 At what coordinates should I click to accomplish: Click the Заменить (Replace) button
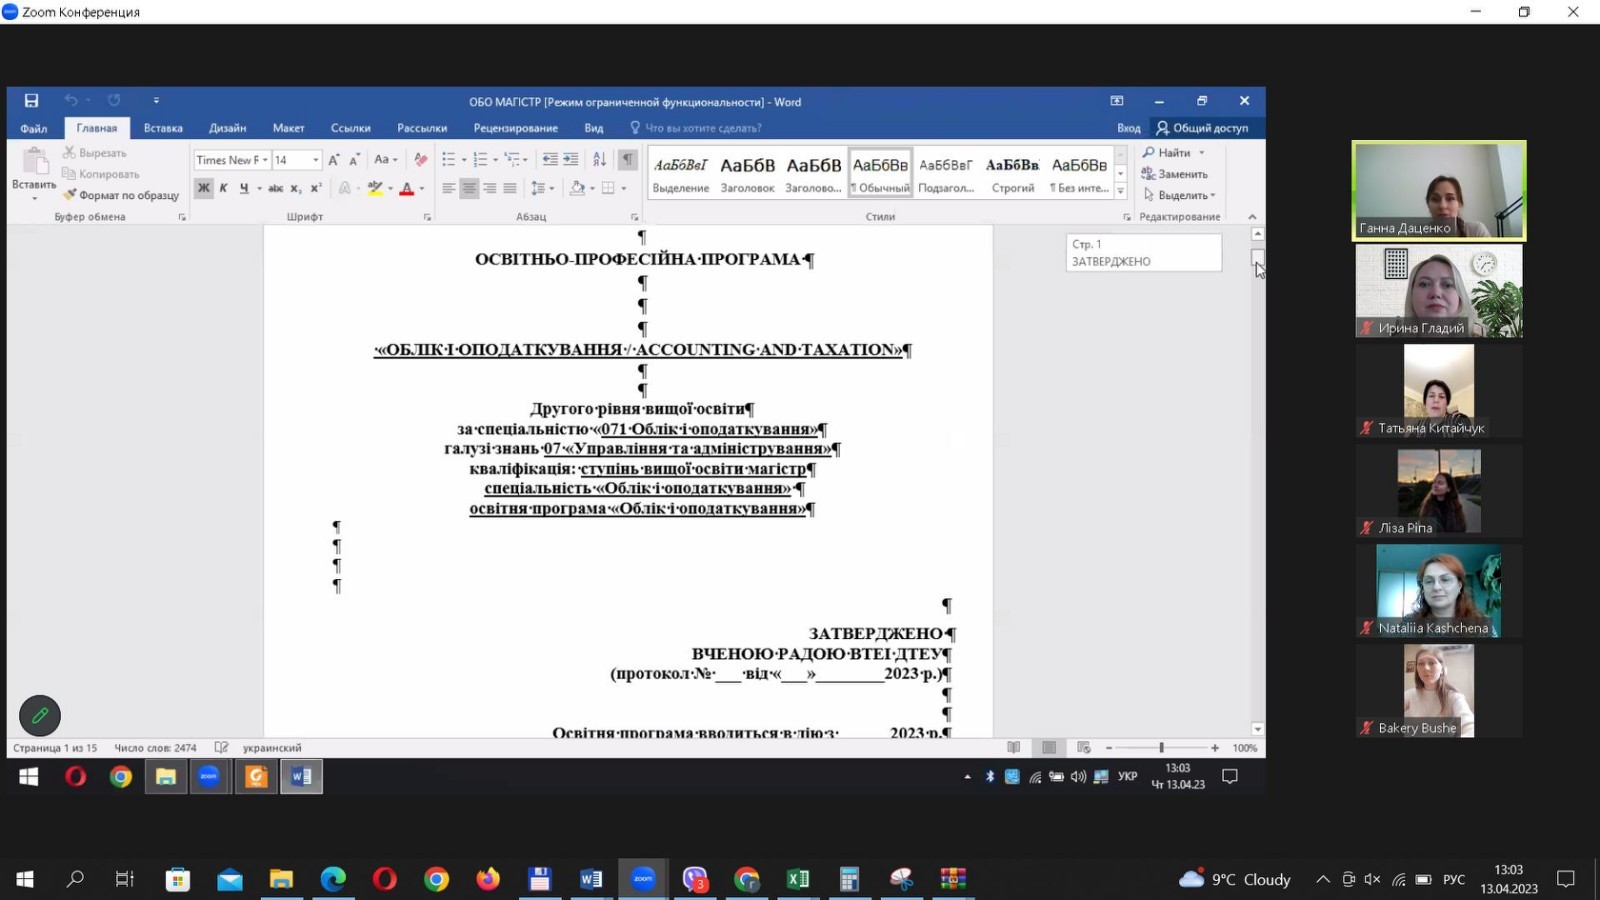(1175, 174)
